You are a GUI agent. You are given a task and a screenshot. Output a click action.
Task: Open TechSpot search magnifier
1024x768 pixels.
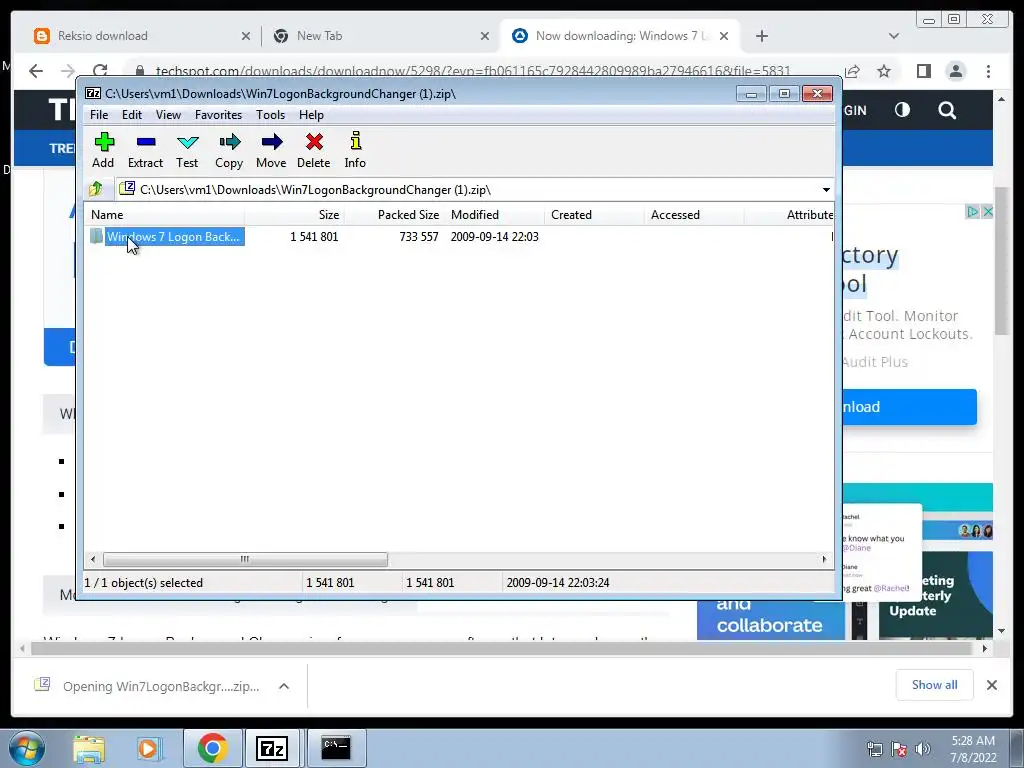(x=947, y=110)
